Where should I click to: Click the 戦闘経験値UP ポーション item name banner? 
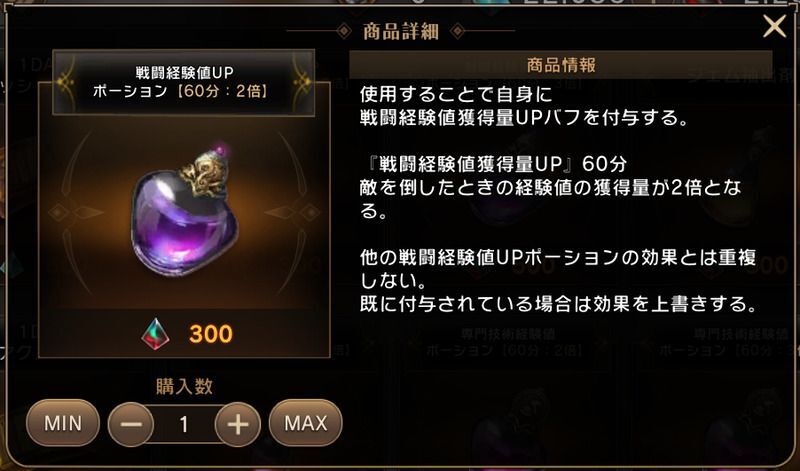click(184, 82)
